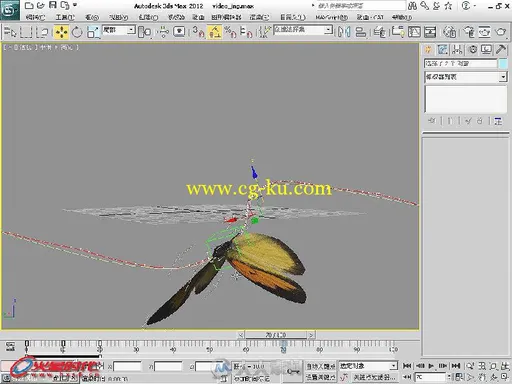Expand the Modifier List dropdown
512x384 pixels.
tap(466, 77)
